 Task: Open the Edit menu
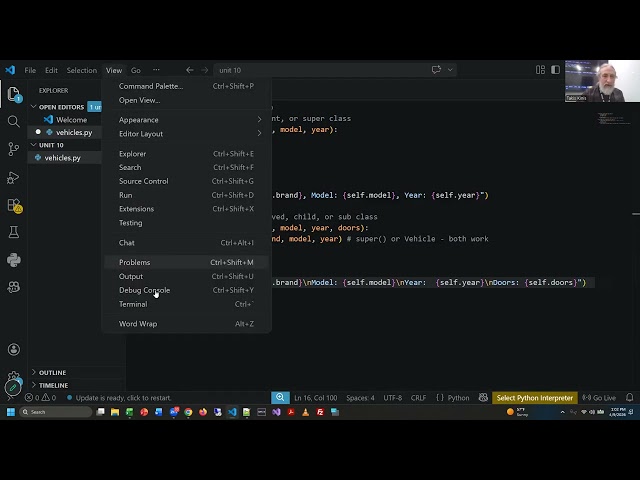pyautogui.click(x=51, y=70)
